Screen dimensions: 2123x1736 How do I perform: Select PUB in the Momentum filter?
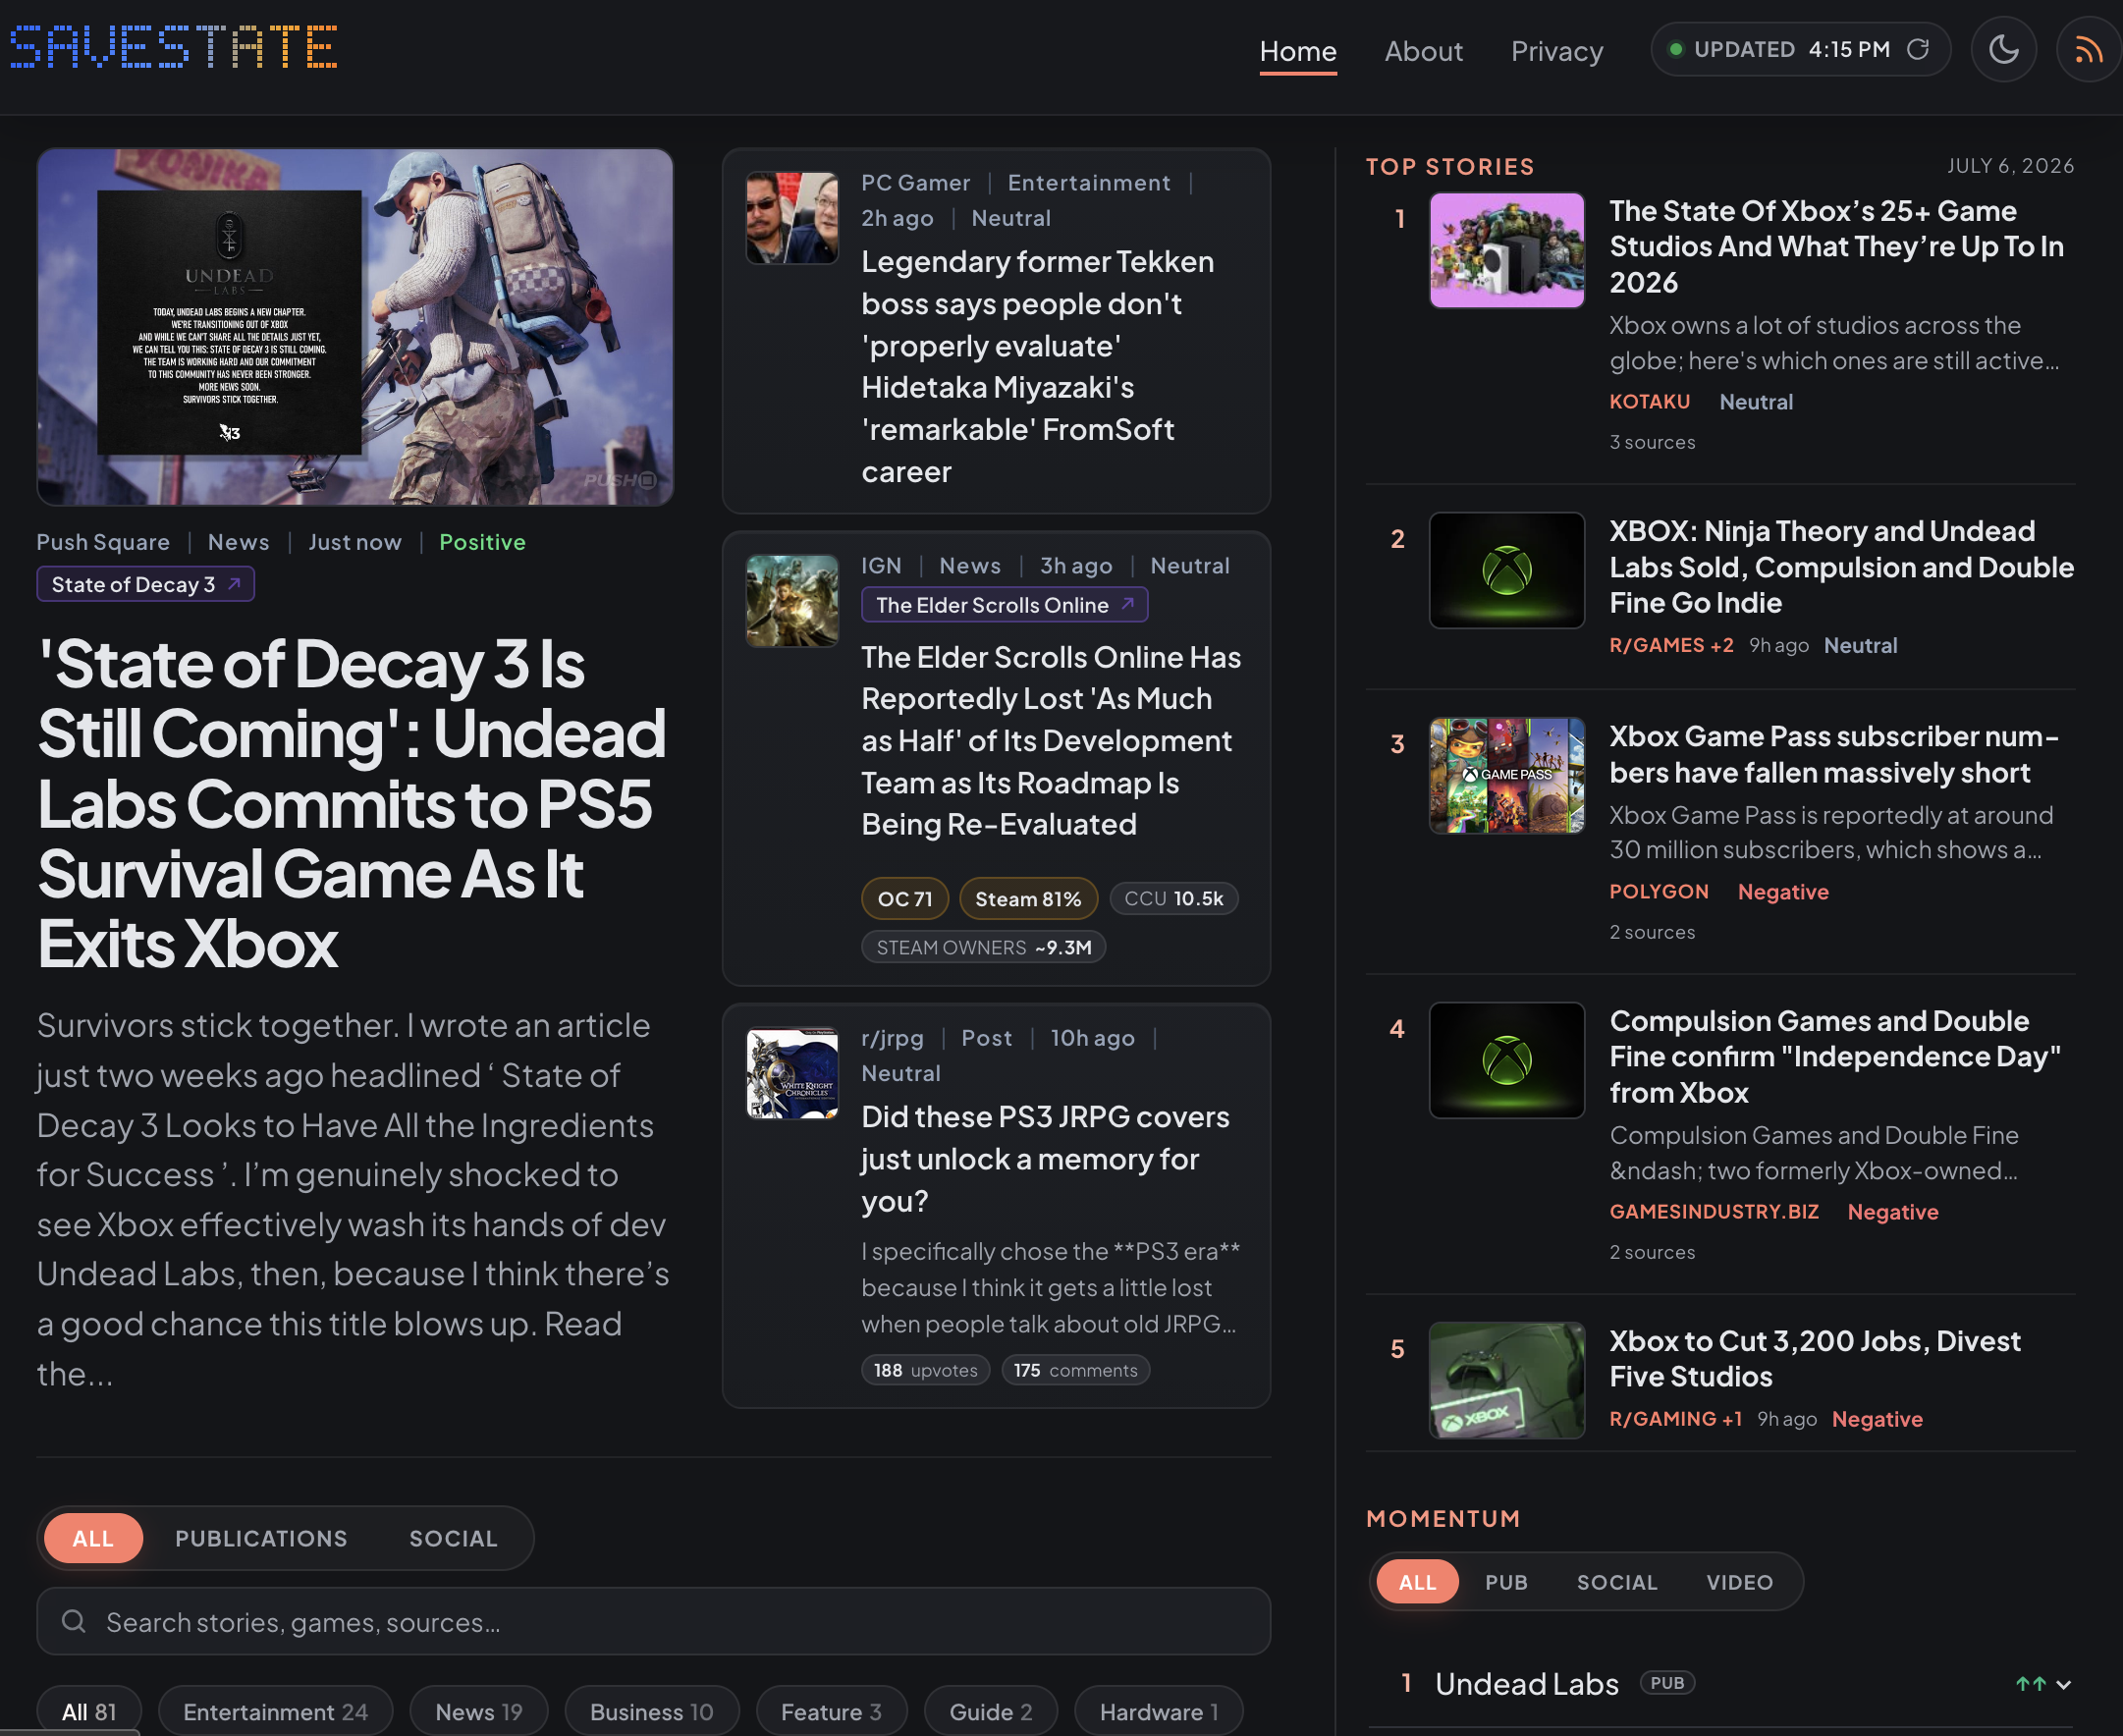1506,1582
